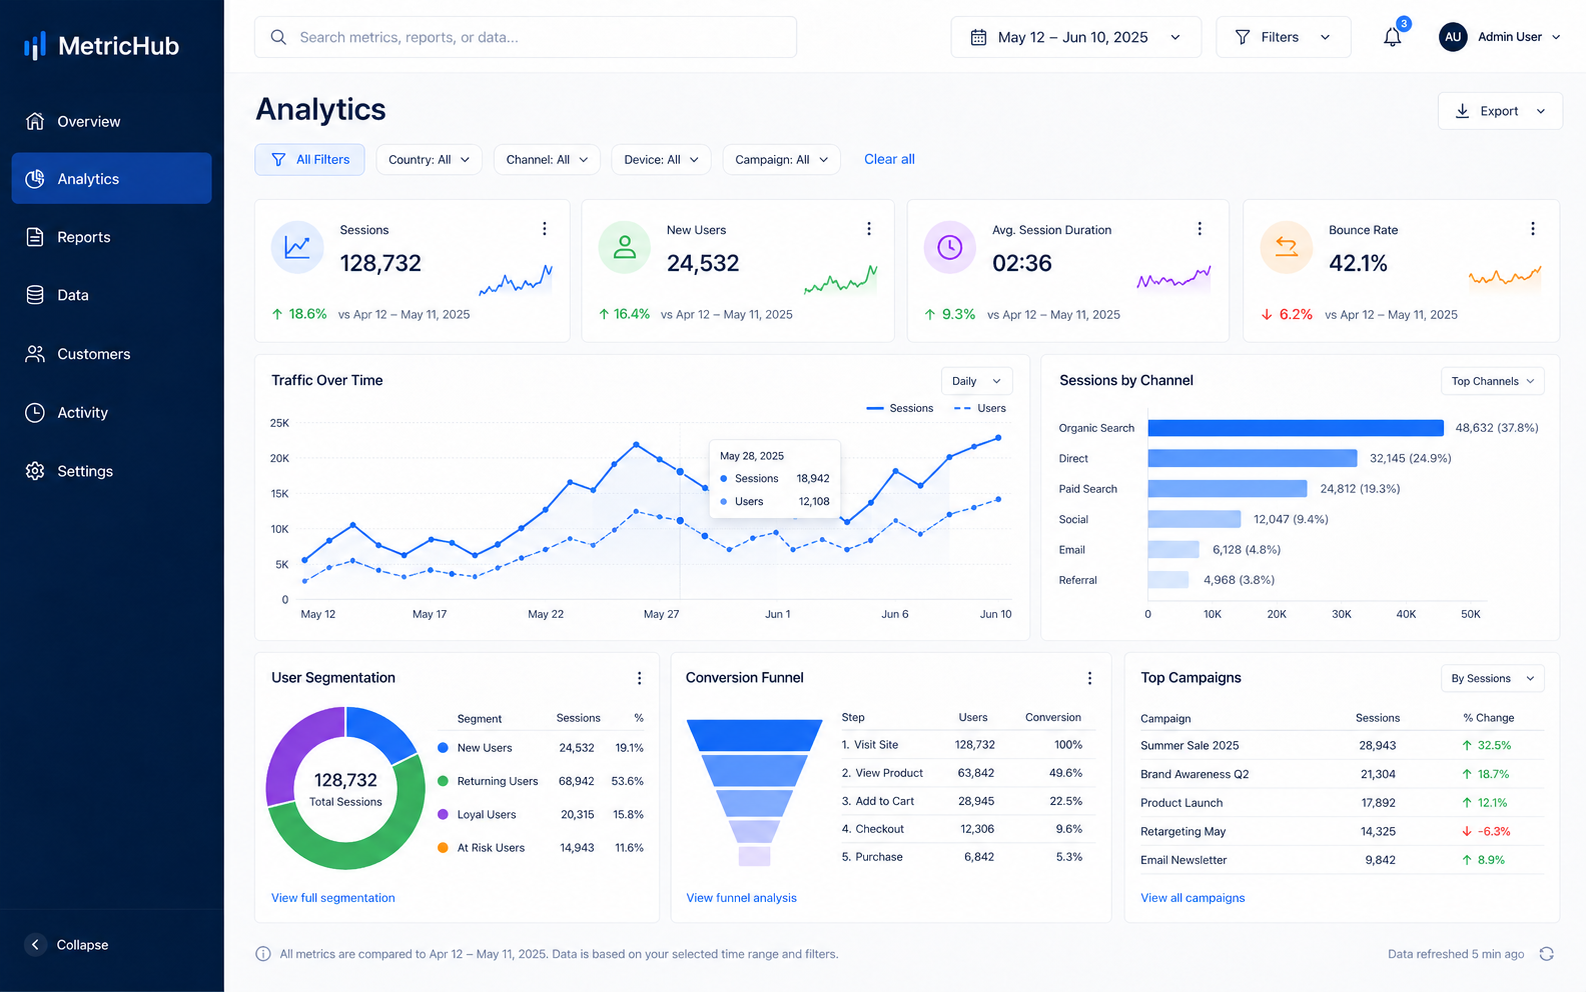1586x992 pixels.
Task: Open the top Filters dropdown
Action: click(1283, 37)
